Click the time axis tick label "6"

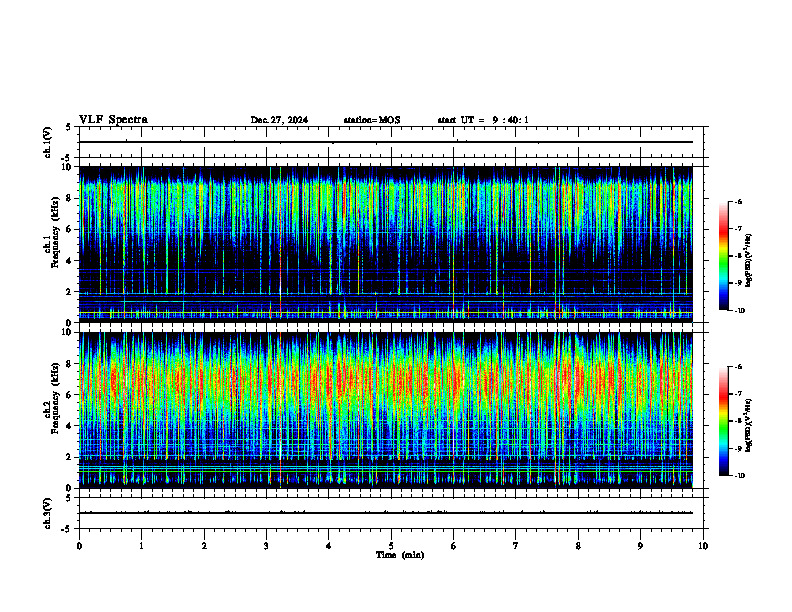[454, 546]
